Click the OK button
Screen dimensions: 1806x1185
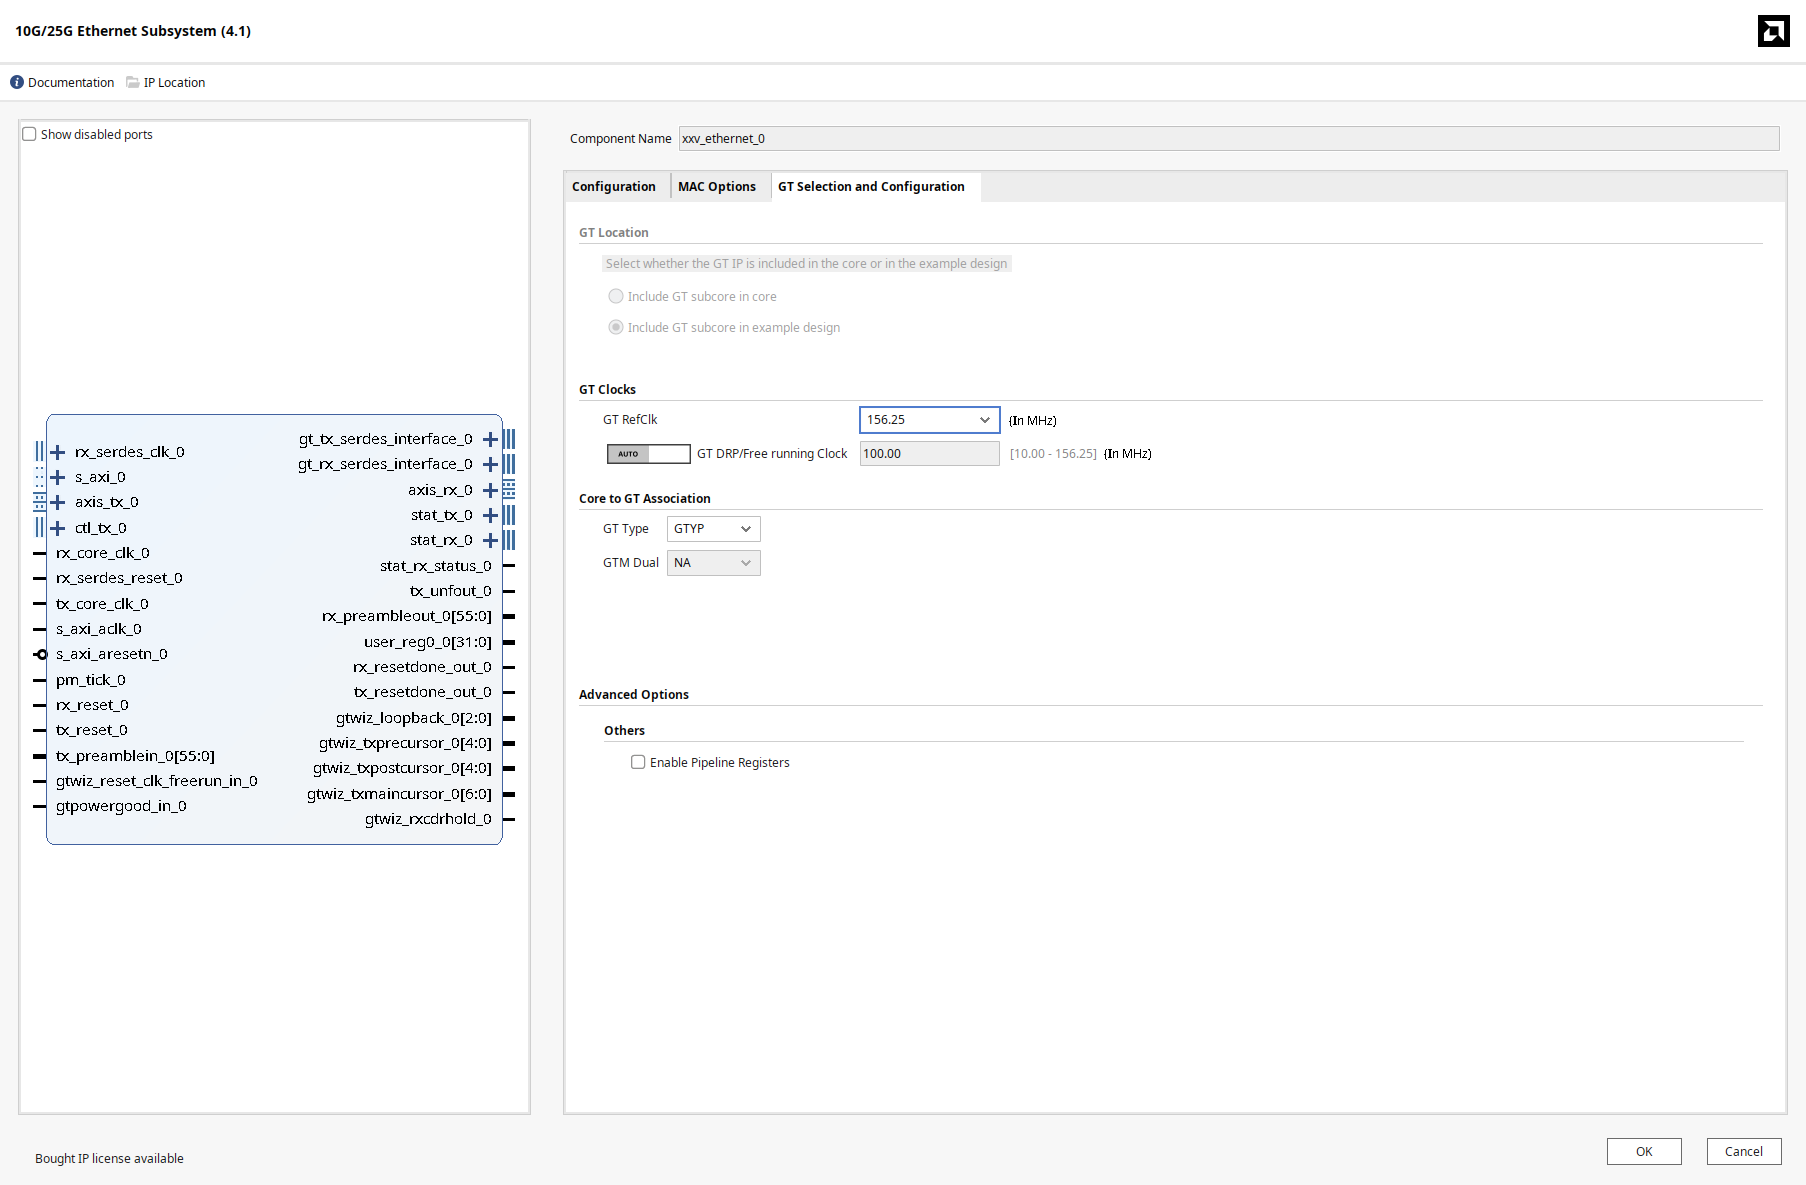(x=1643, y=1151)
